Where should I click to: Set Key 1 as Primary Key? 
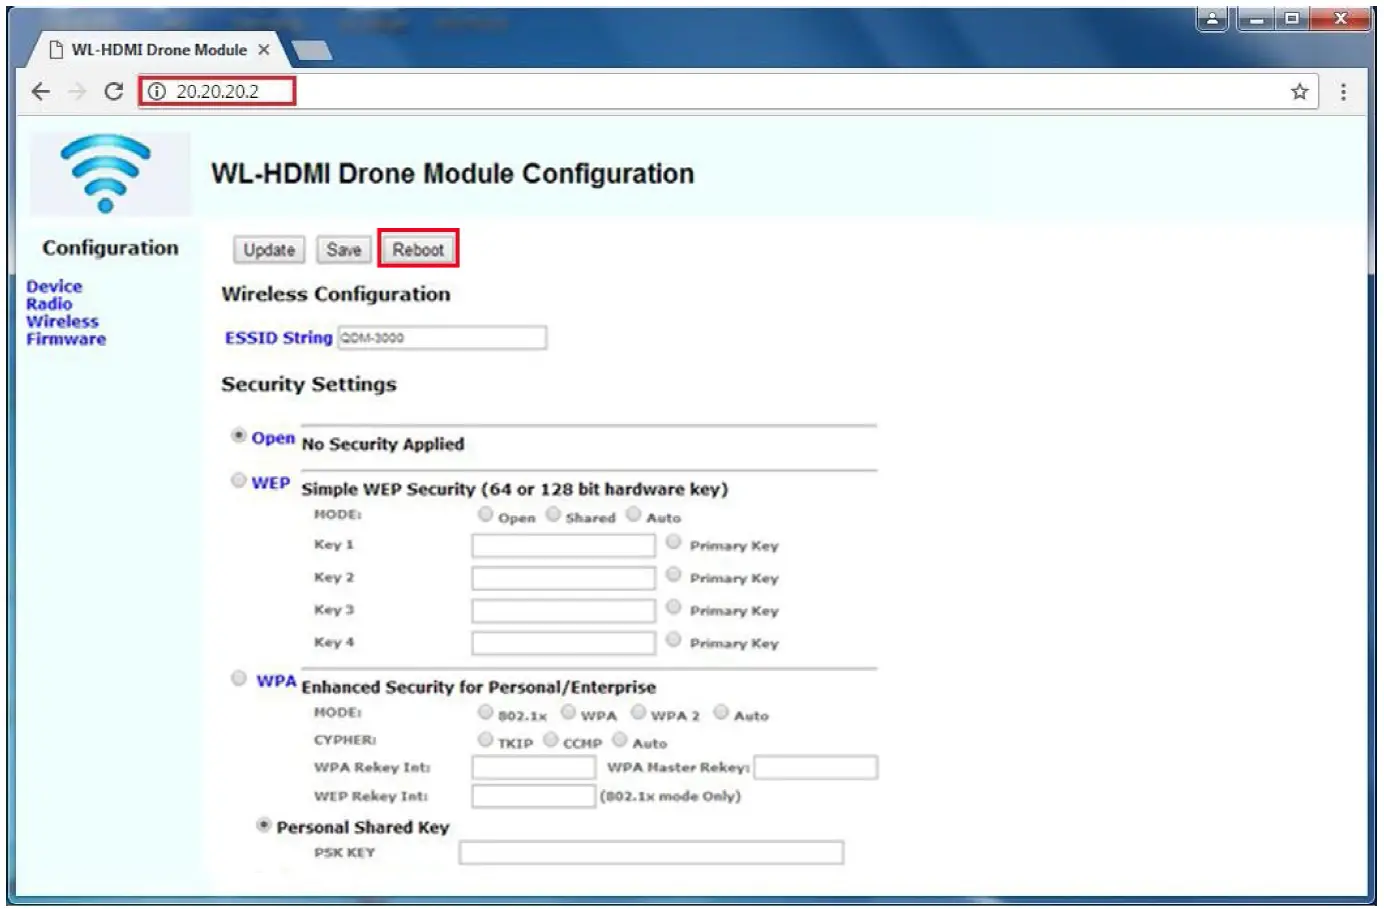pyautogui.click(x=674, y=543)
